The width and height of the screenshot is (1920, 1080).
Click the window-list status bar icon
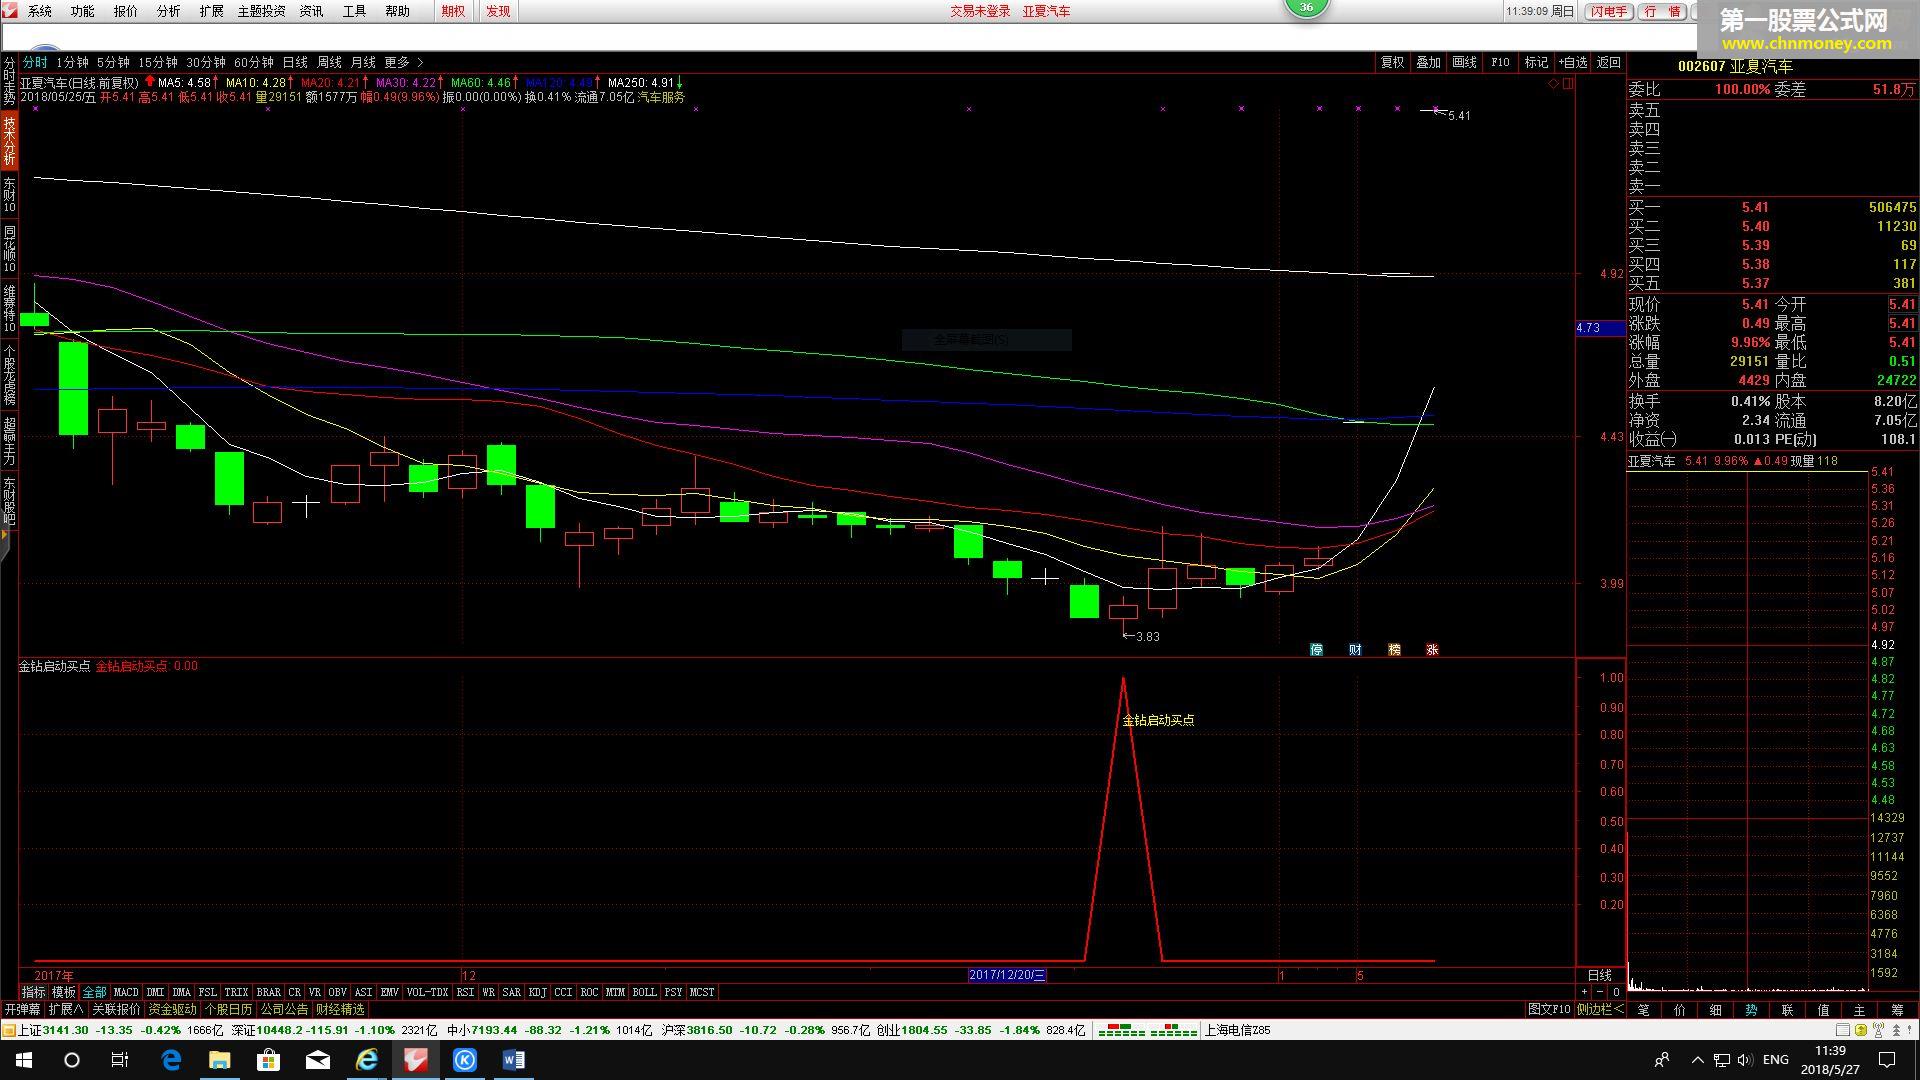click(x=1842, y=1030)
